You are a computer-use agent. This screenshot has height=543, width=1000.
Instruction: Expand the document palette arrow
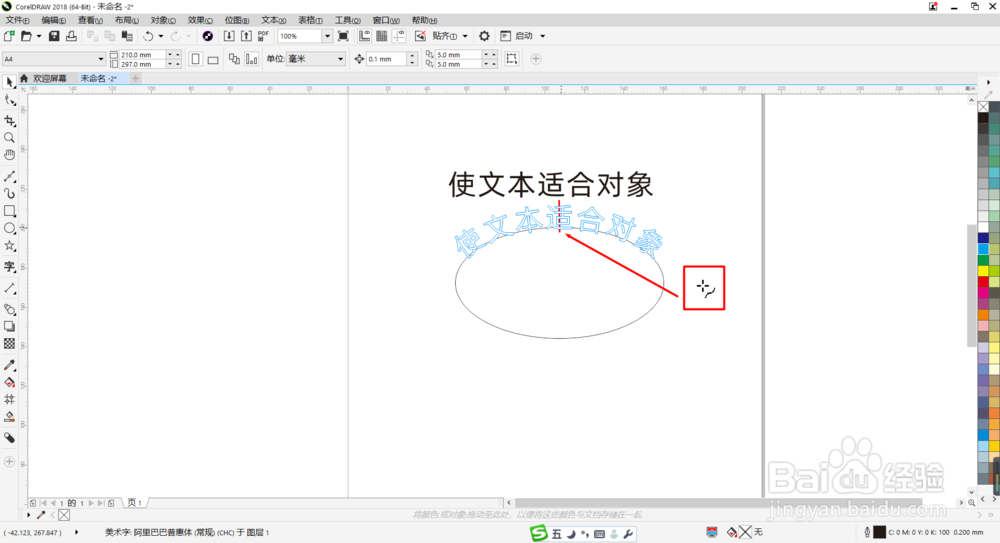(28, 514)
